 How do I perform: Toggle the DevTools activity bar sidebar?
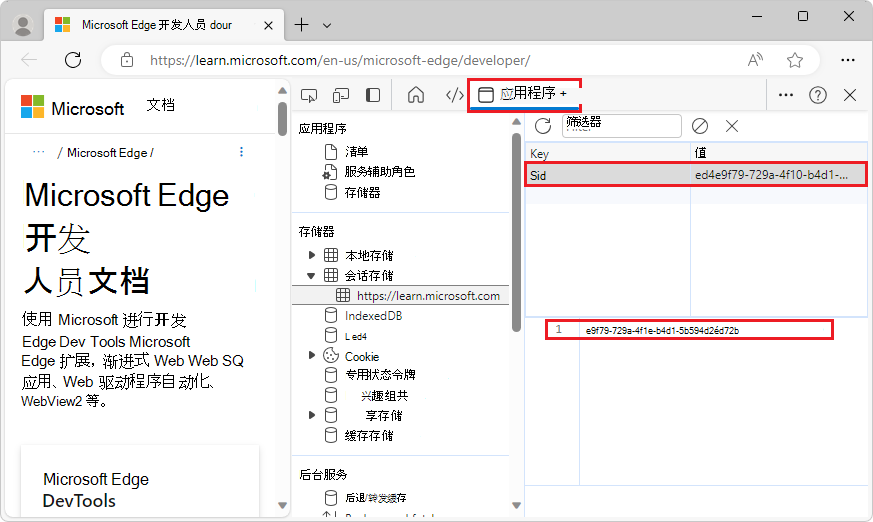click(x=373, y=95)
